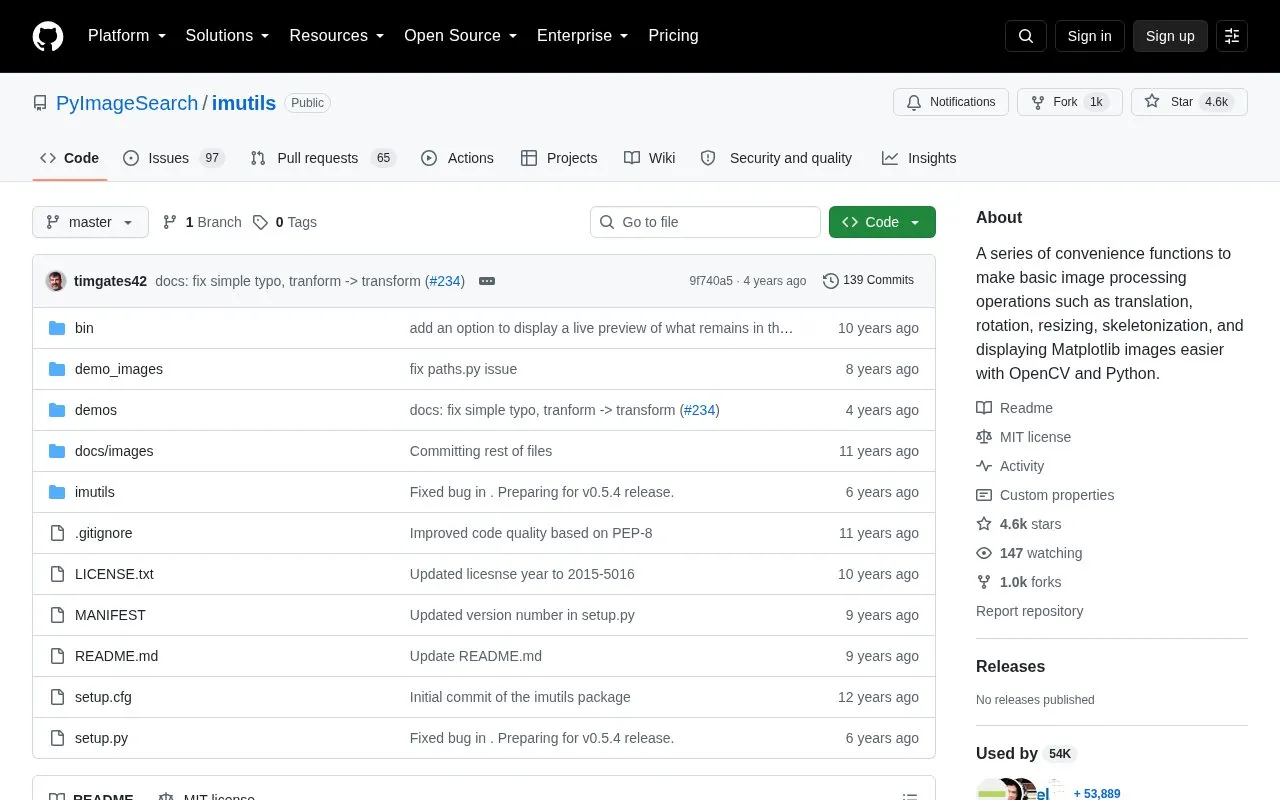
Task: Open Activity link in About
Action: 1010,466
